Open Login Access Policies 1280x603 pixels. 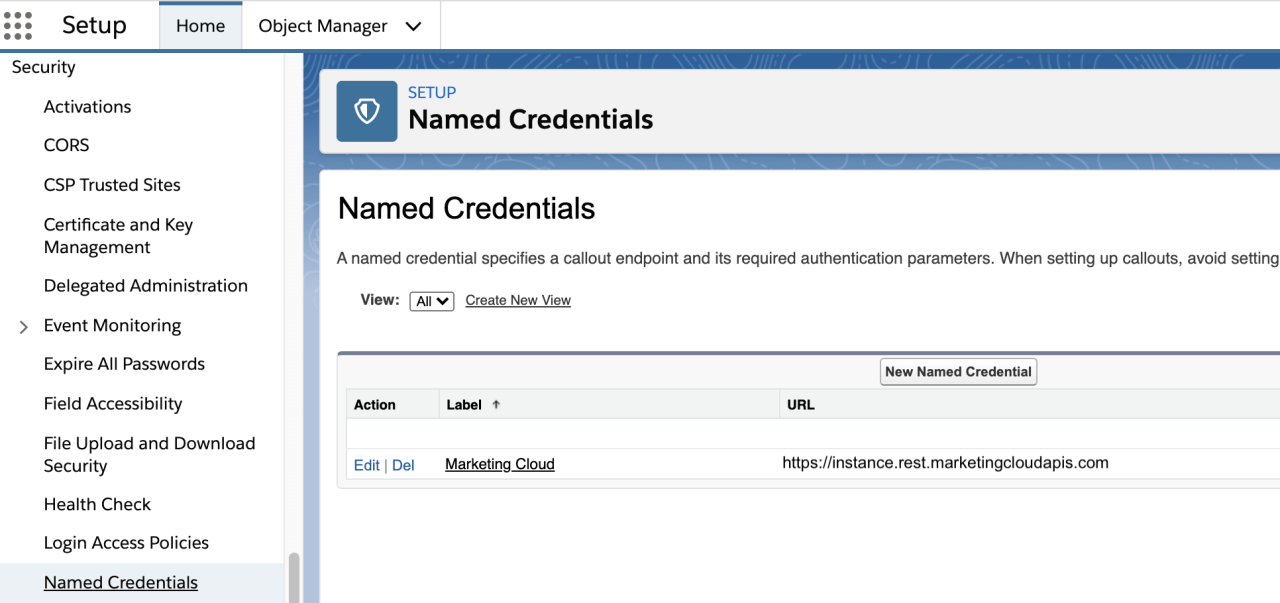[126, 543]
